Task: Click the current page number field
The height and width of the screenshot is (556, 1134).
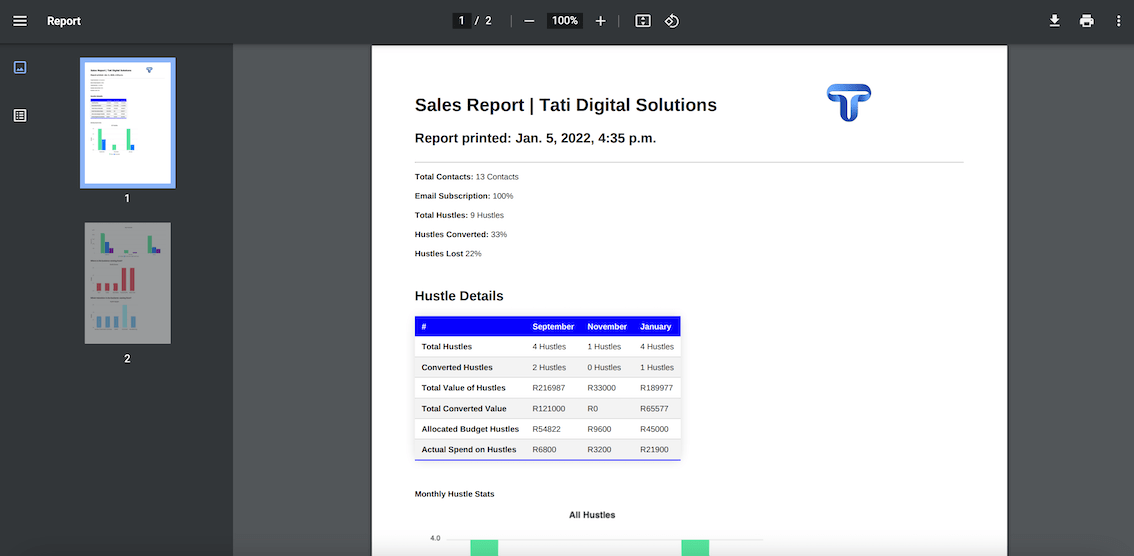Action: coord(461,21)
